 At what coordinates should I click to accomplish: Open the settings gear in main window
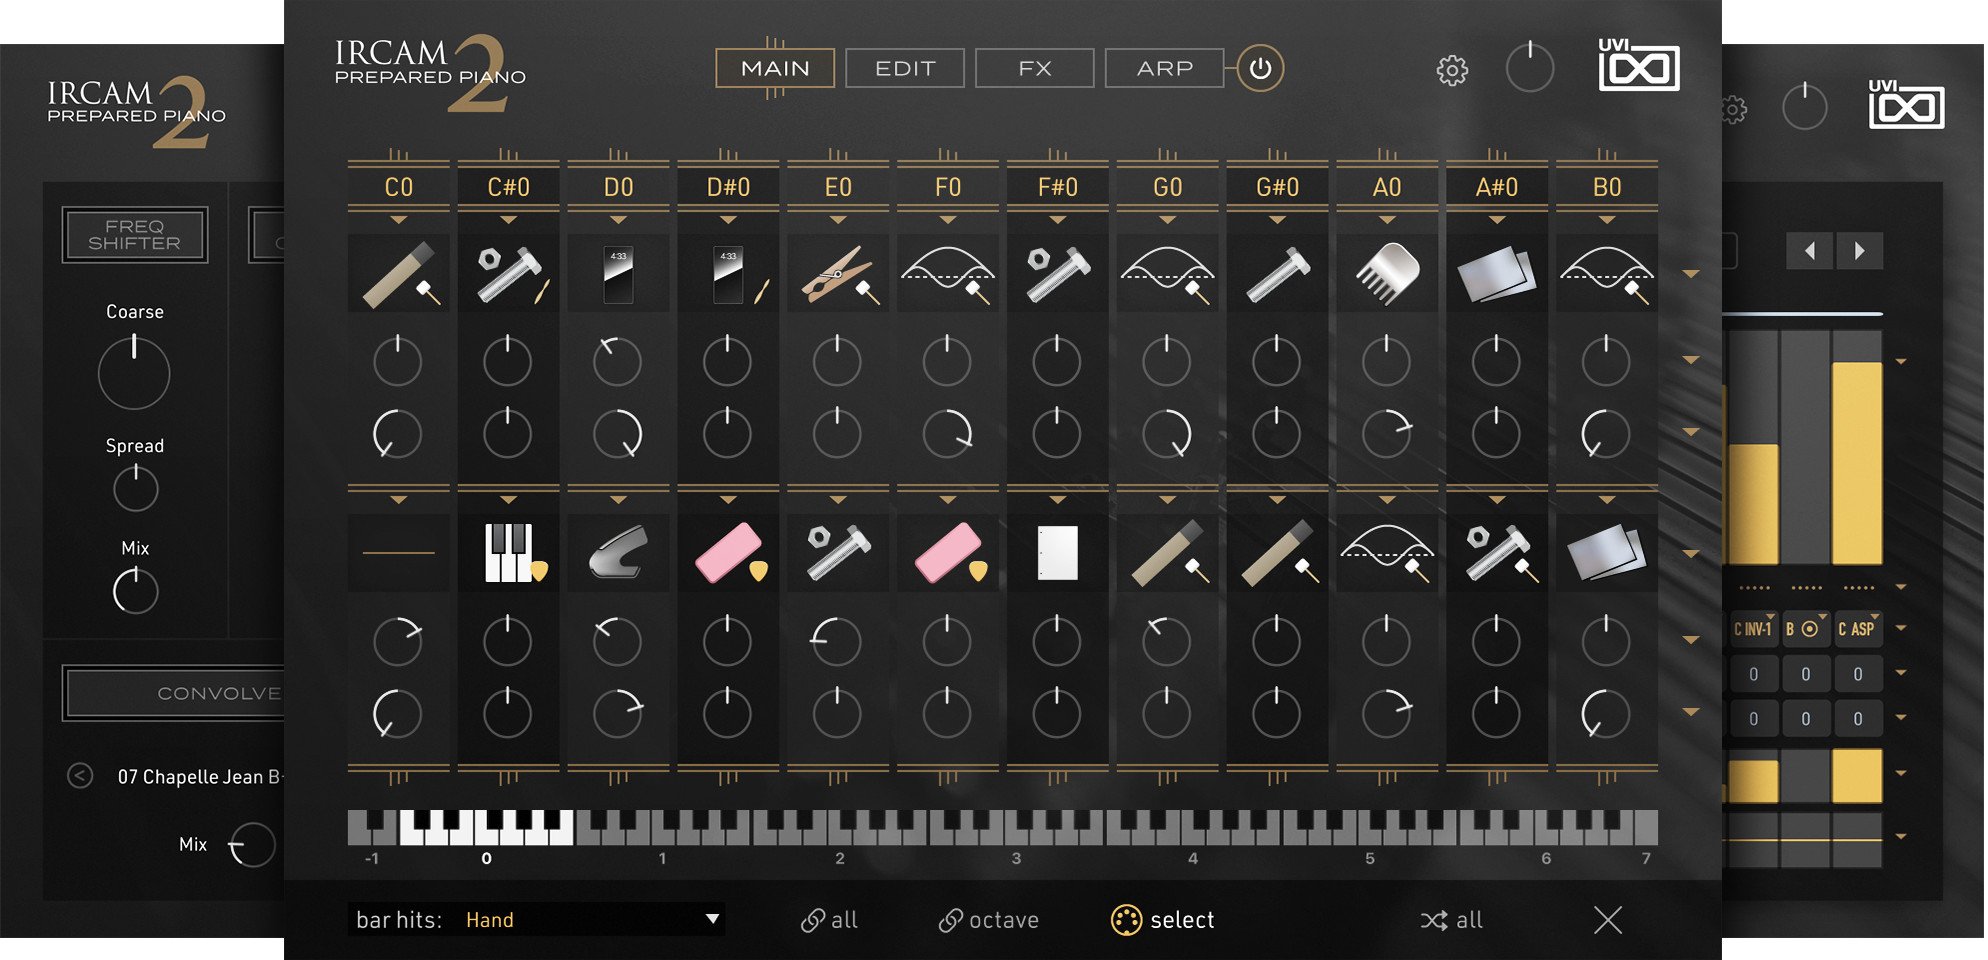click(1452, 70)
